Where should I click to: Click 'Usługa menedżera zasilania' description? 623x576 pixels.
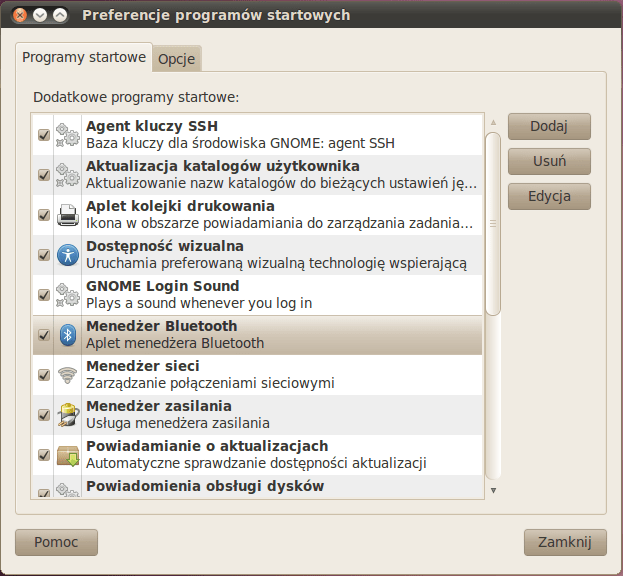tap(178, 423)
